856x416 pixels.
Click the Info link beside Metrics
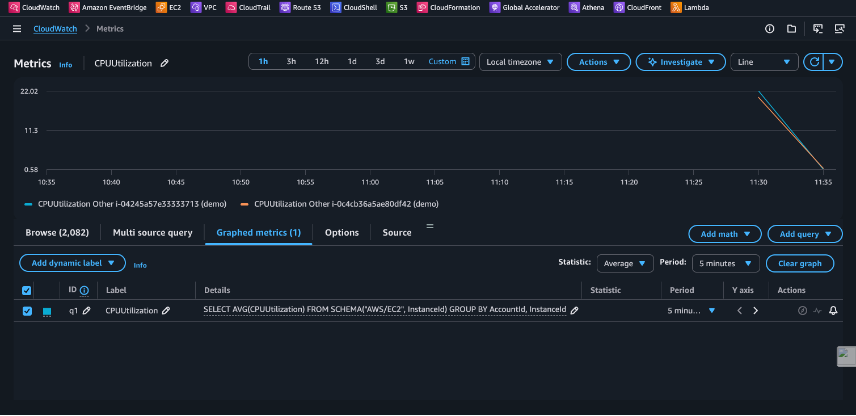pyautogui.click(x=66, y=65)
